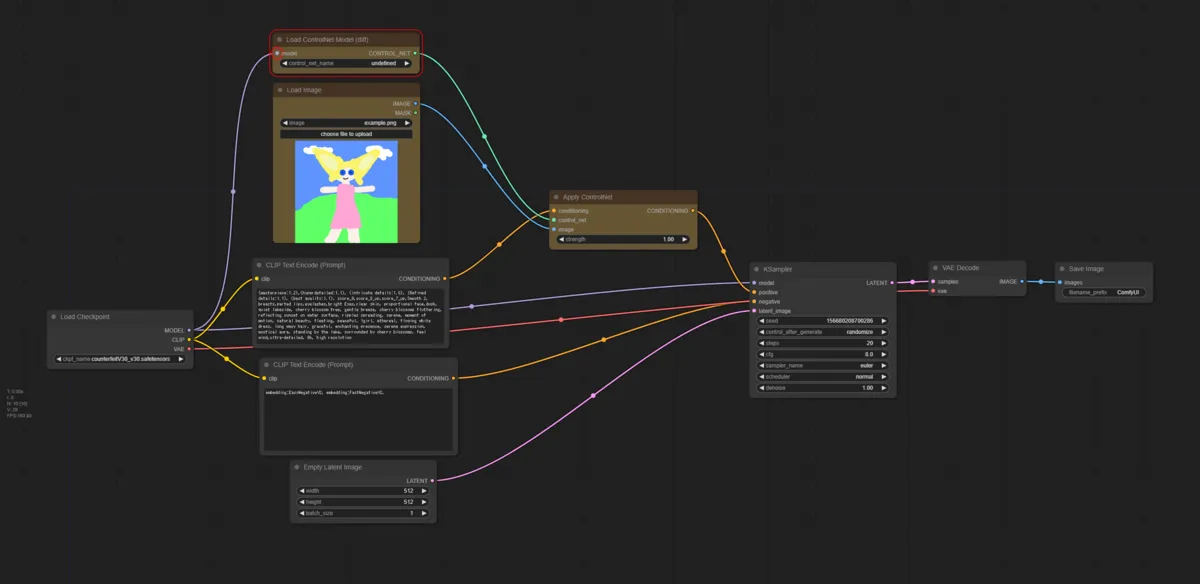Collapse the Save Image node via title dot
The height and width of the screenshot is (584, 1200).
pos(1062,269)
